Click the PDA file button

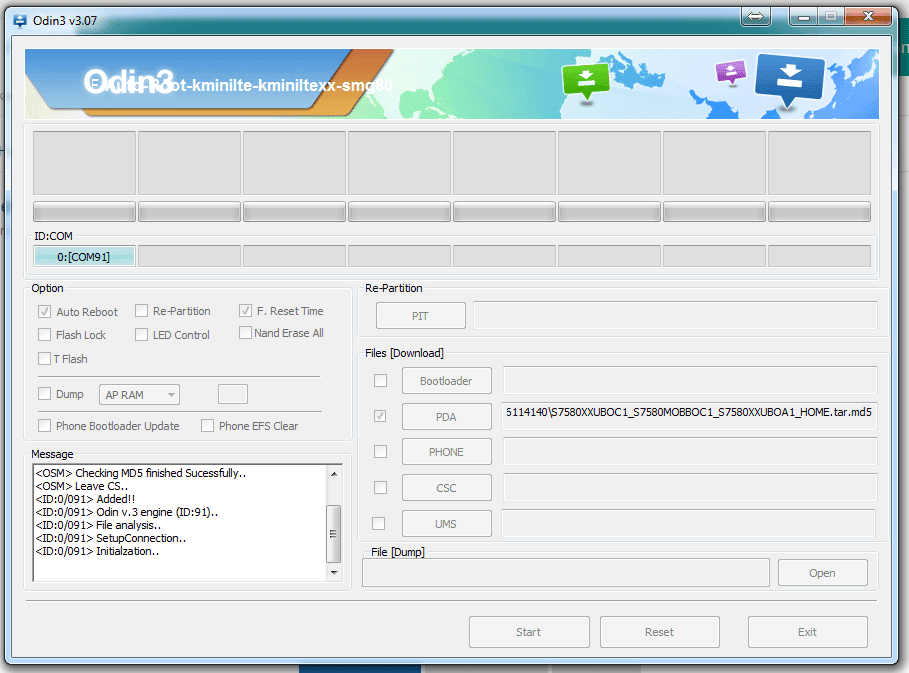click(446, 417)
